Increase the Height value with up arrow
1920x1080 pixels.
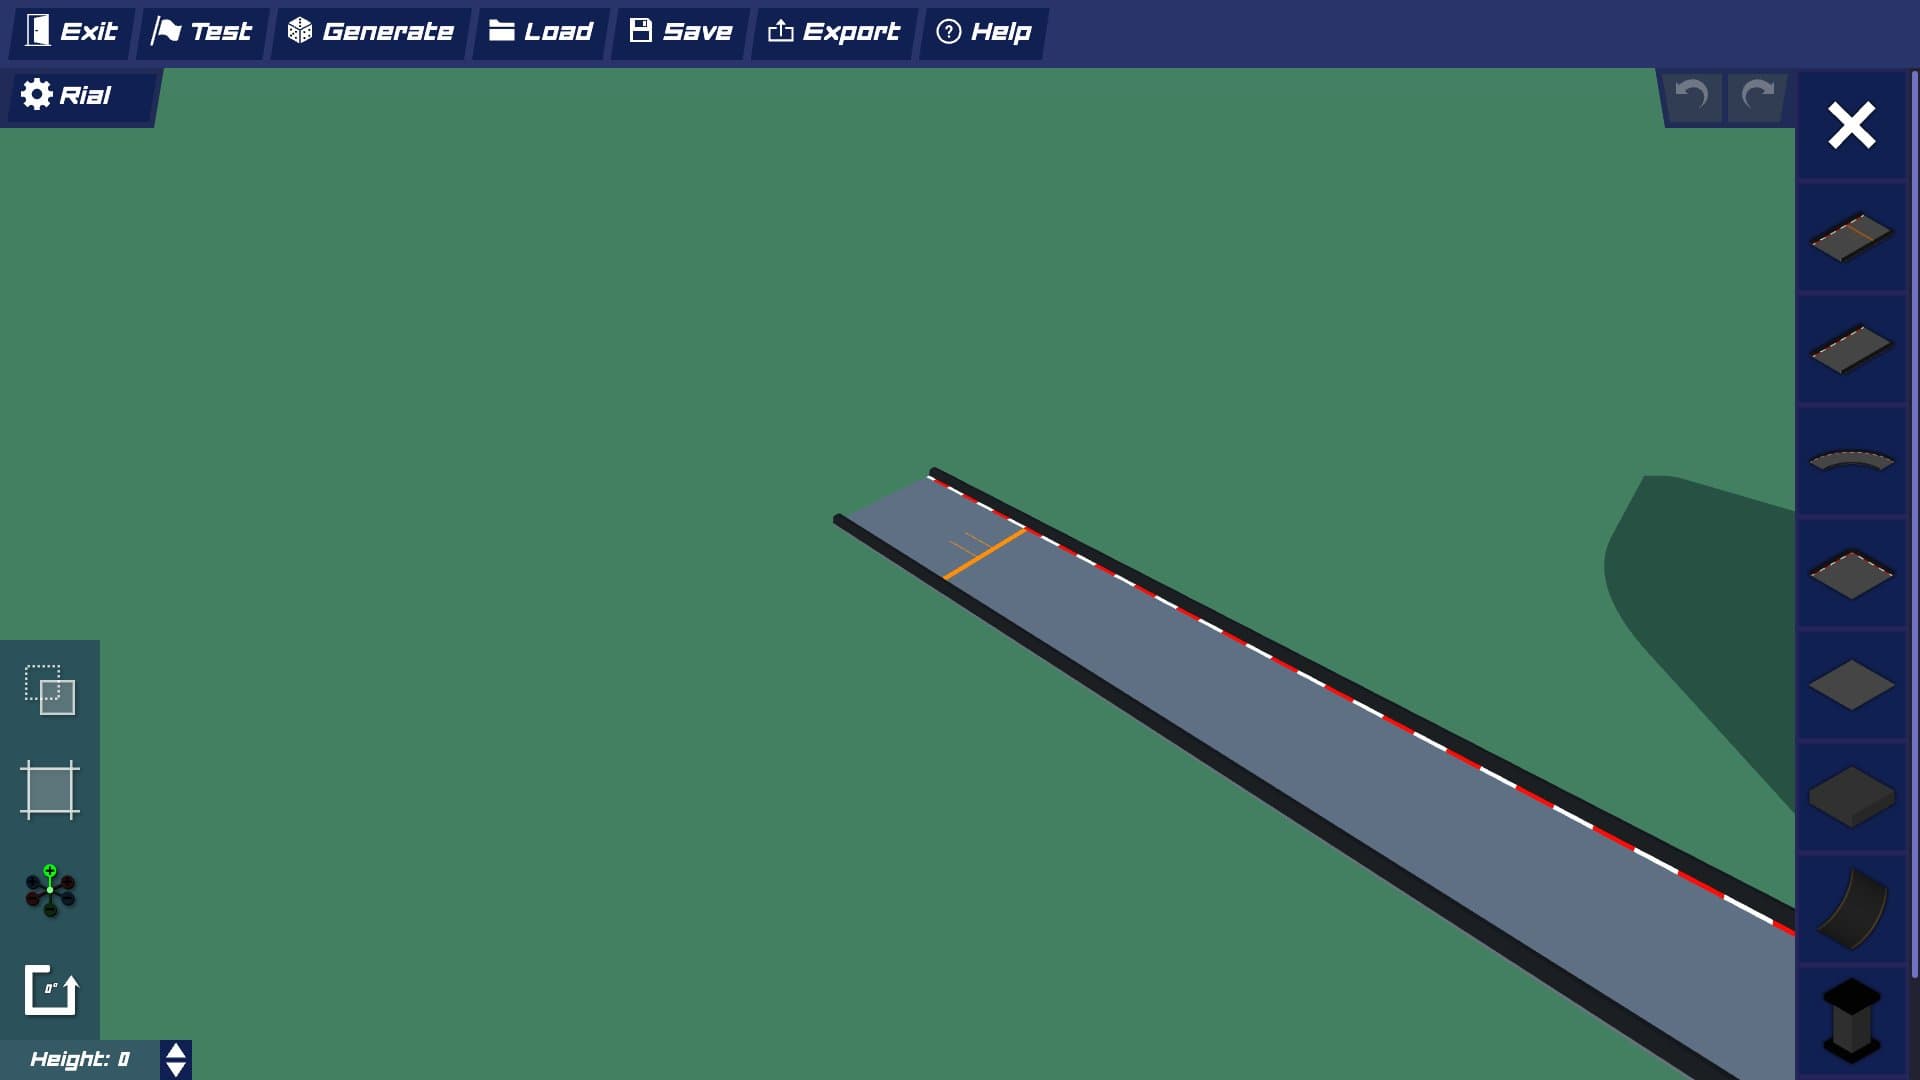pos(176,1051)
